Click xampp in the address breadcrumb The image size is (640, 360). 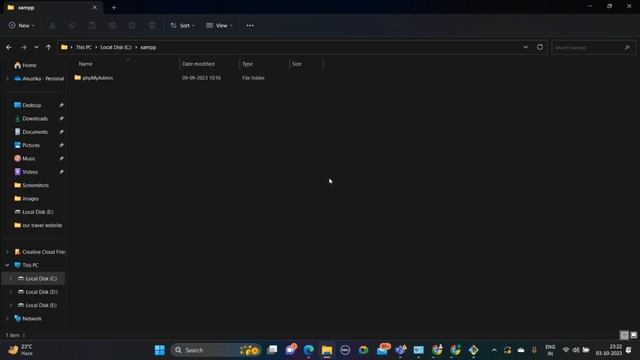(148, 47)
